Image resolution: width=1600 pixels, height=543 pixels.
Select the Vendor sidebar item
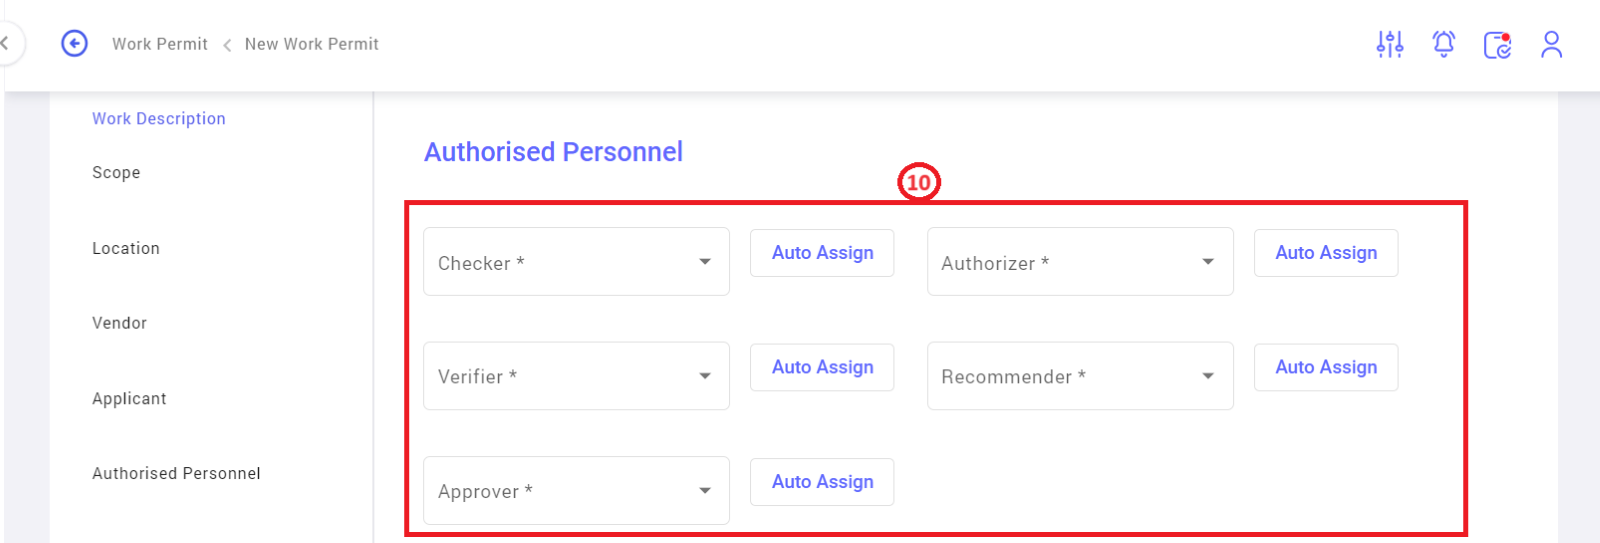click(x=119, y=323)
